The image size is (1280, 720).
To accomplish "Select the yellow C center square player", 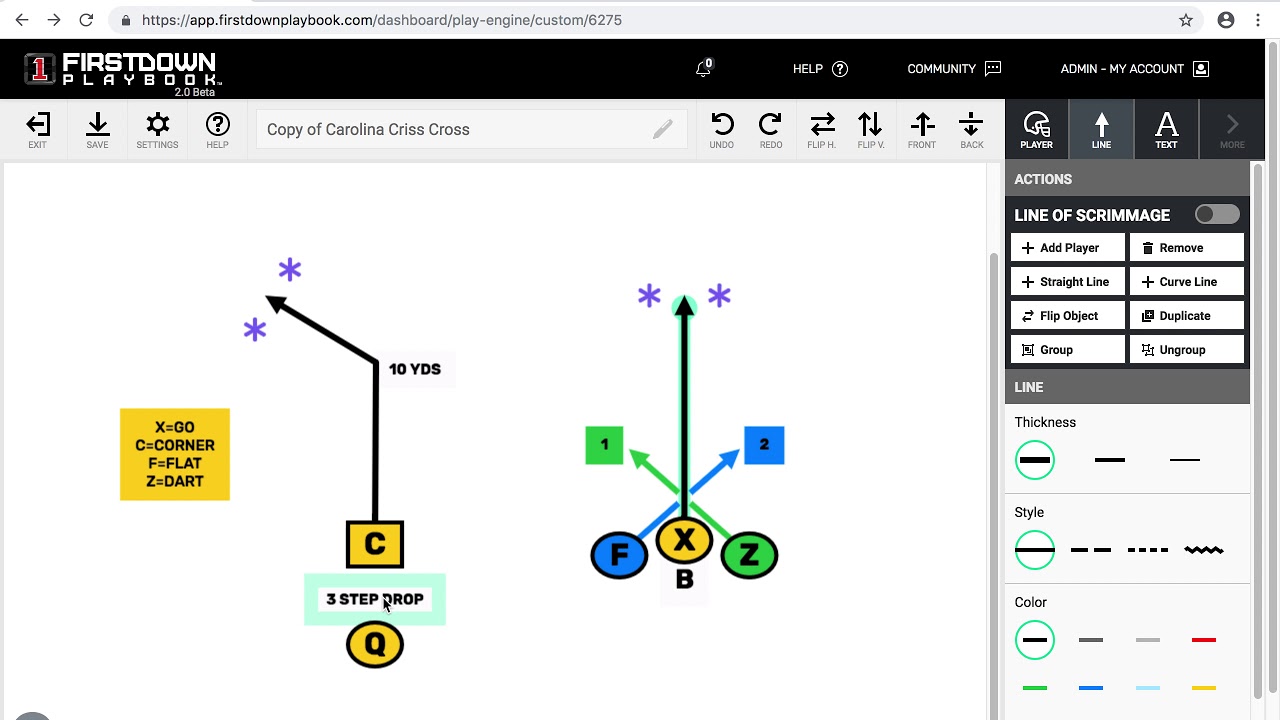I will [x=375, y=544].
